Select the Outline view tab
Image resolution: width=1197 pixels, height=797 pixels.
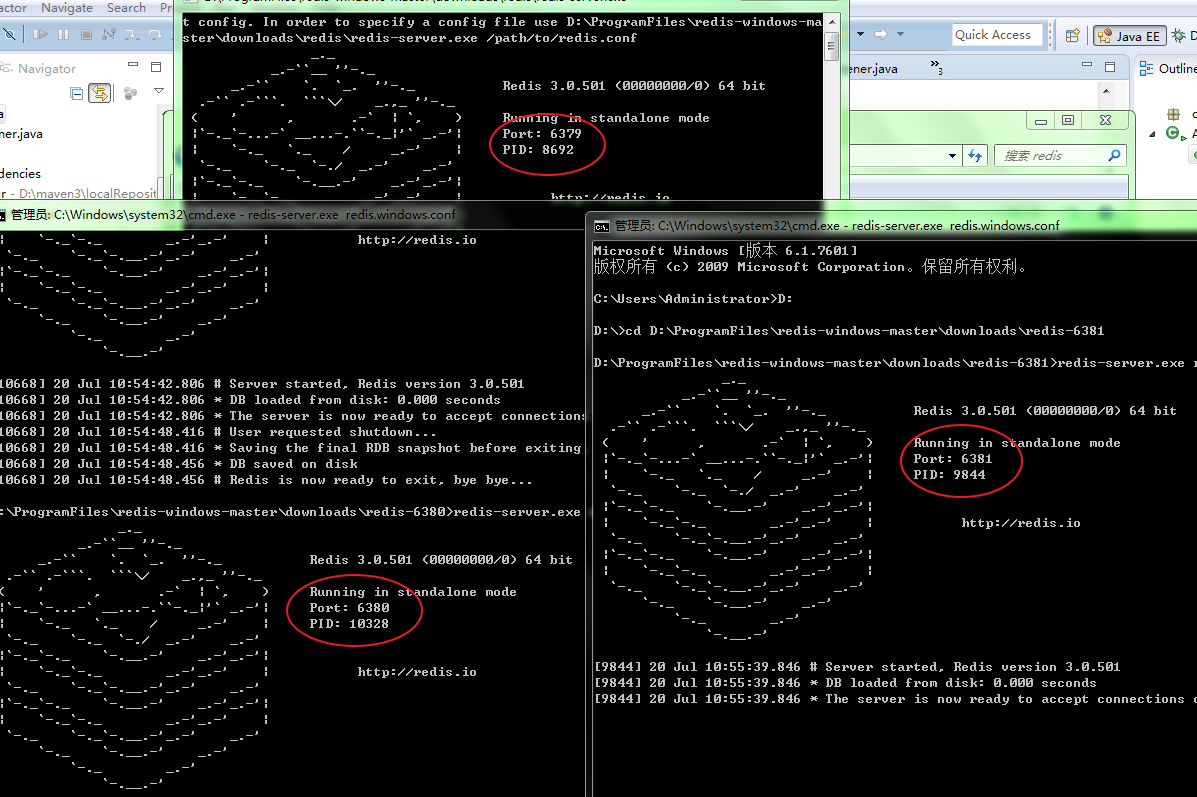coord(1167,69)
